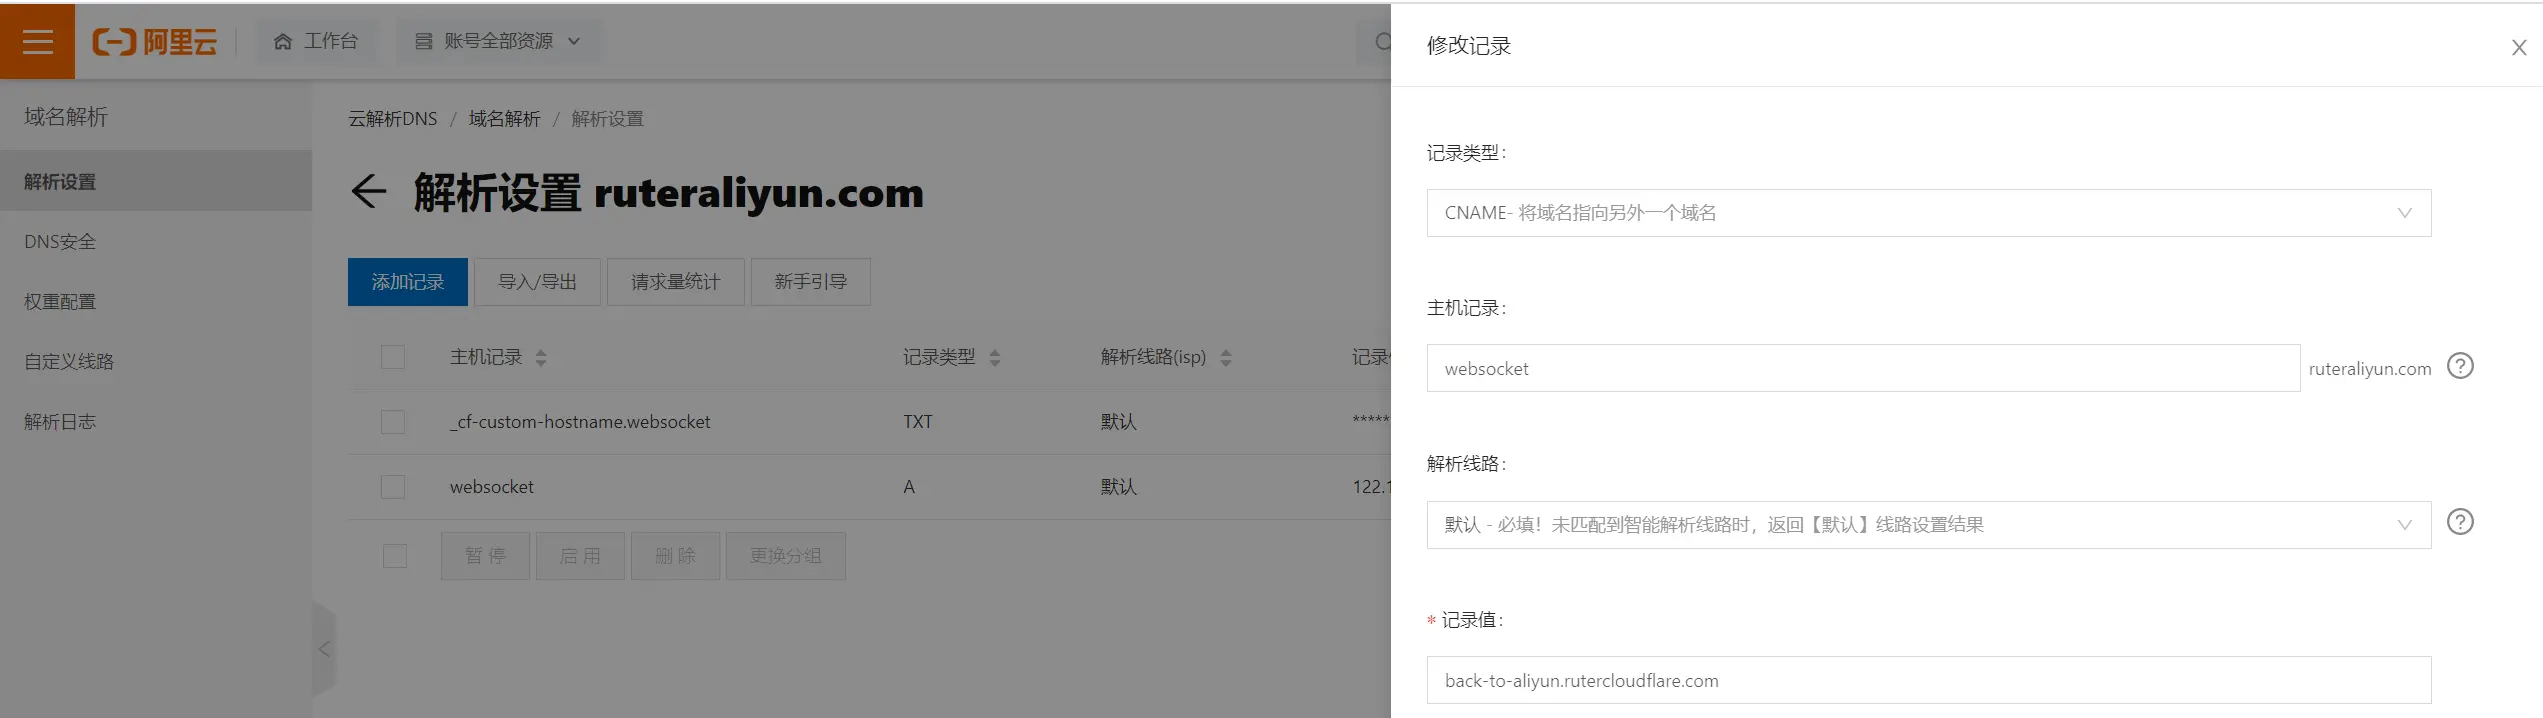Open the 工作台 workbench home icon
Viewport: 2543px width, 718px height.
coord(283,41)
